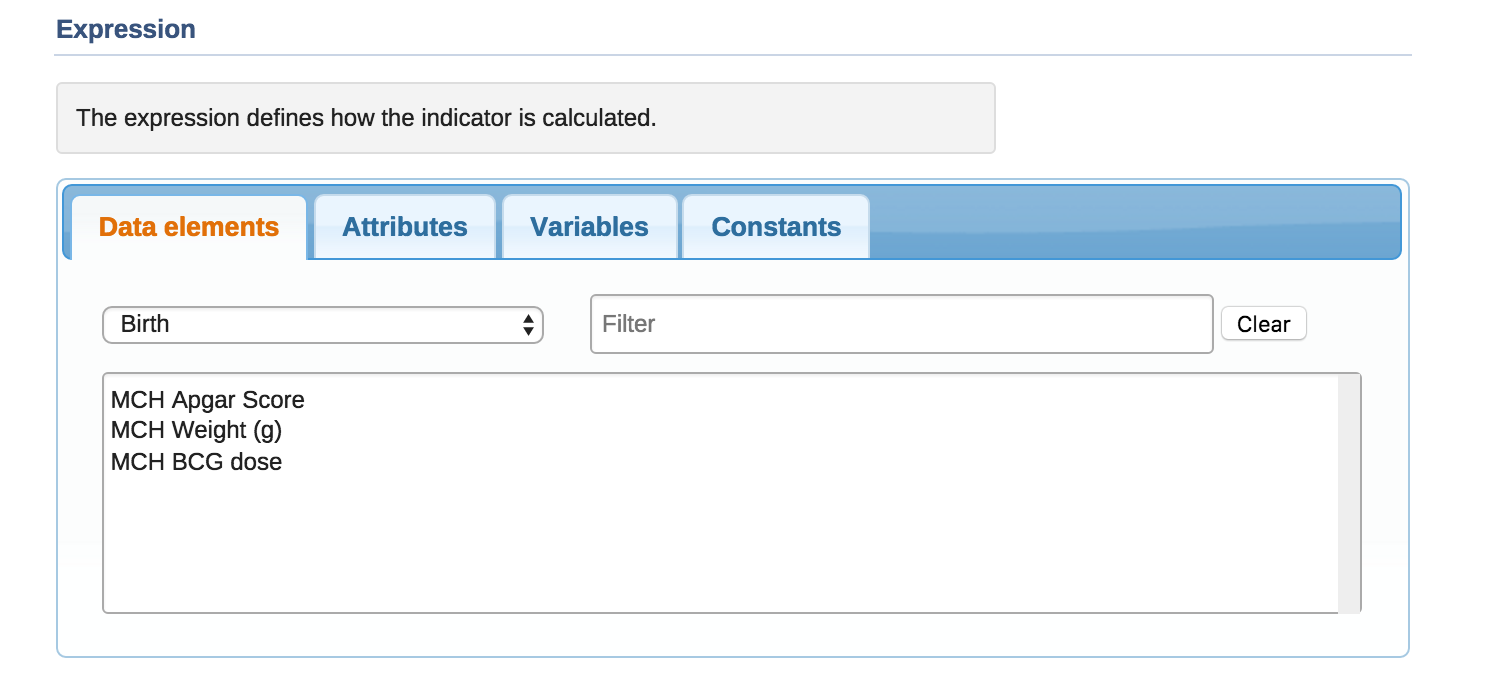The height and width of the screenshot is (696, 1504).
Task: Go to the Constants tab
Action: (776, 228)
